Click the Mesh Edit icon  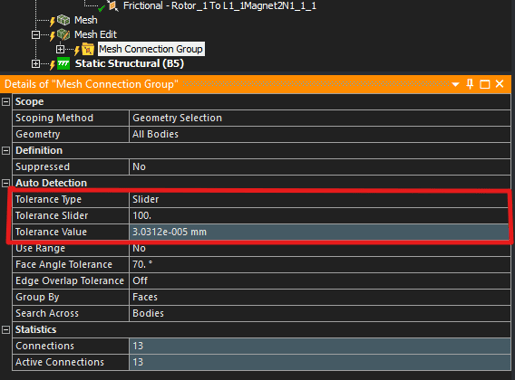coord(63,34)
